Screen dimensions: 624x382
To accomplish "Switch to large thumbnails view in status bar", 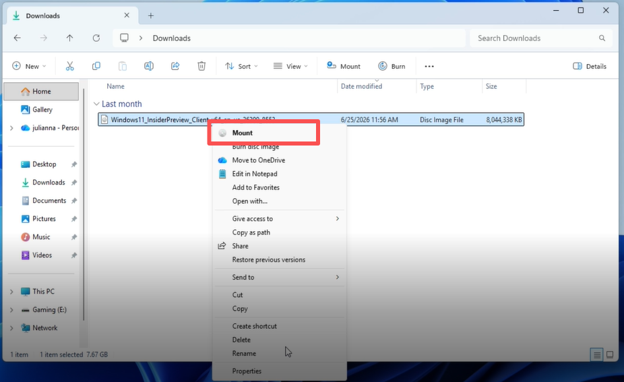I will click(x=610, y=354).
